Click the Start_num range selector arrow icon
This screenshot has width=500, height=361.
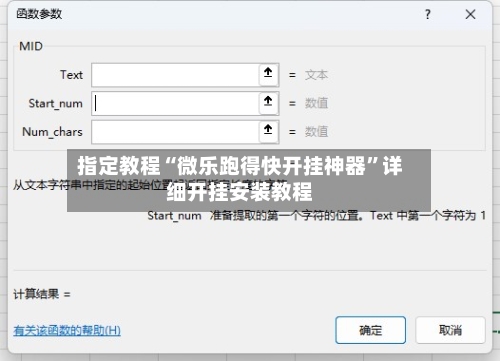click(x=268, y=102)
